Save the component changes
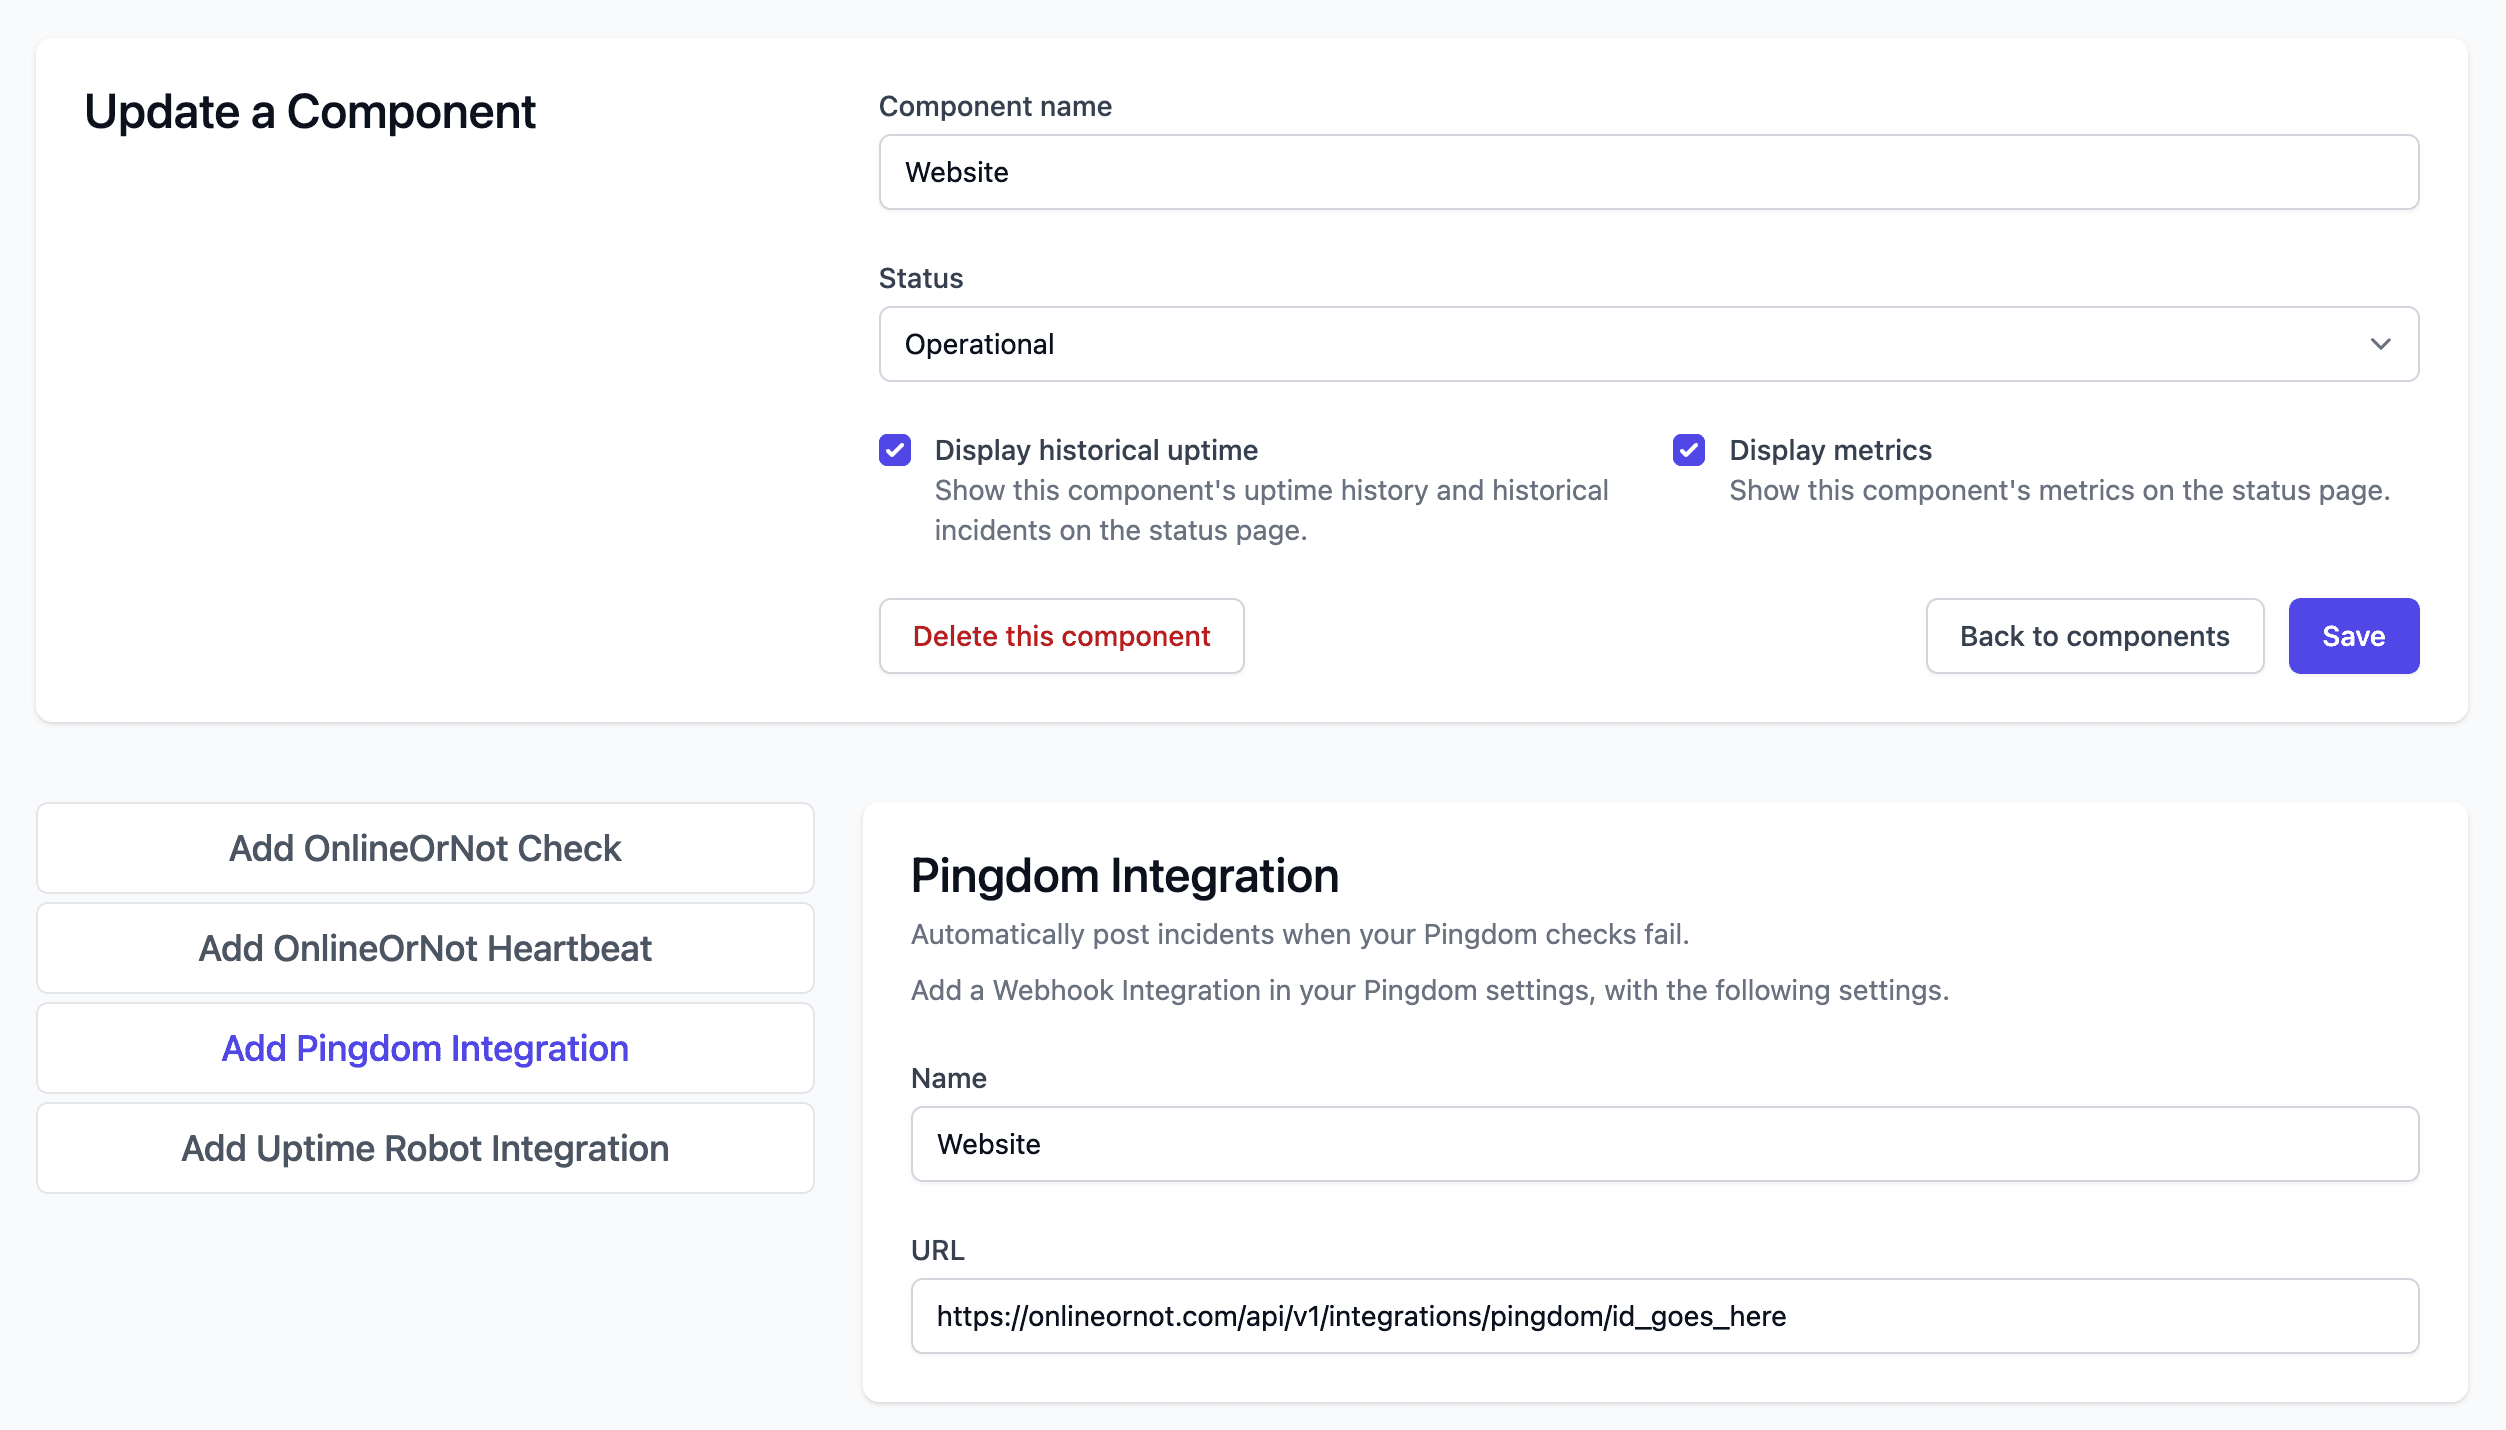The width and height of the screenshot is (2506, 1430). point(2353,636)
